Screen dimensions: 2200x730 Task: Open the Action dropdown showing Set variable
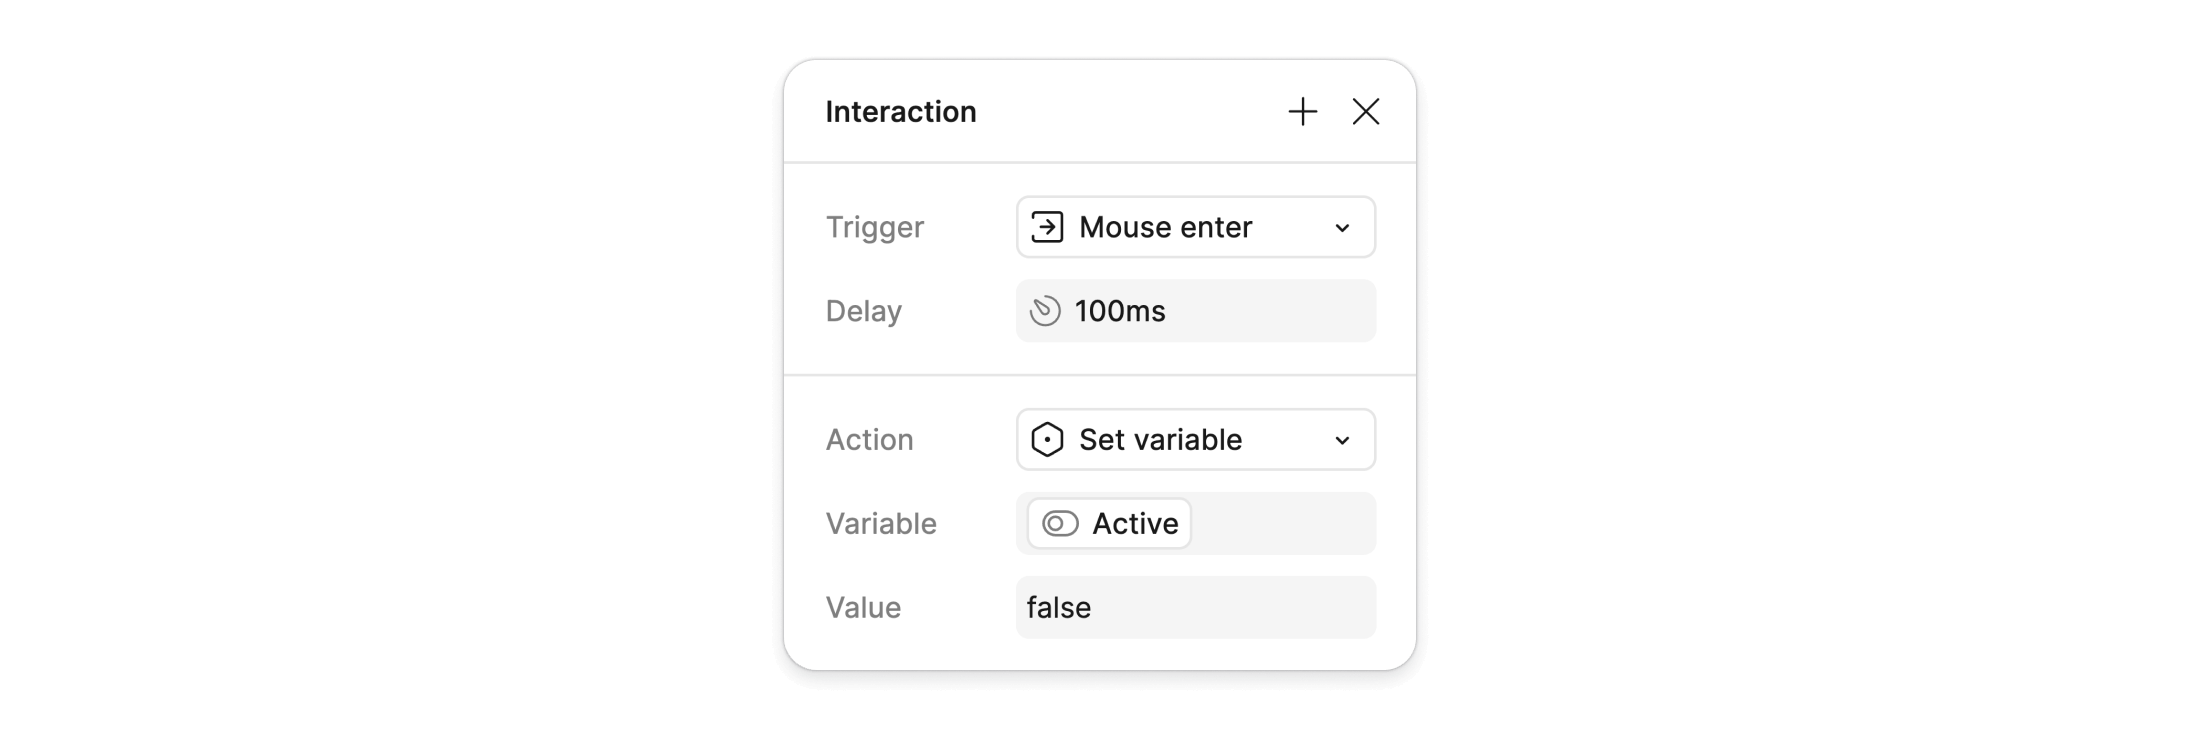[x=1195, y=439]
